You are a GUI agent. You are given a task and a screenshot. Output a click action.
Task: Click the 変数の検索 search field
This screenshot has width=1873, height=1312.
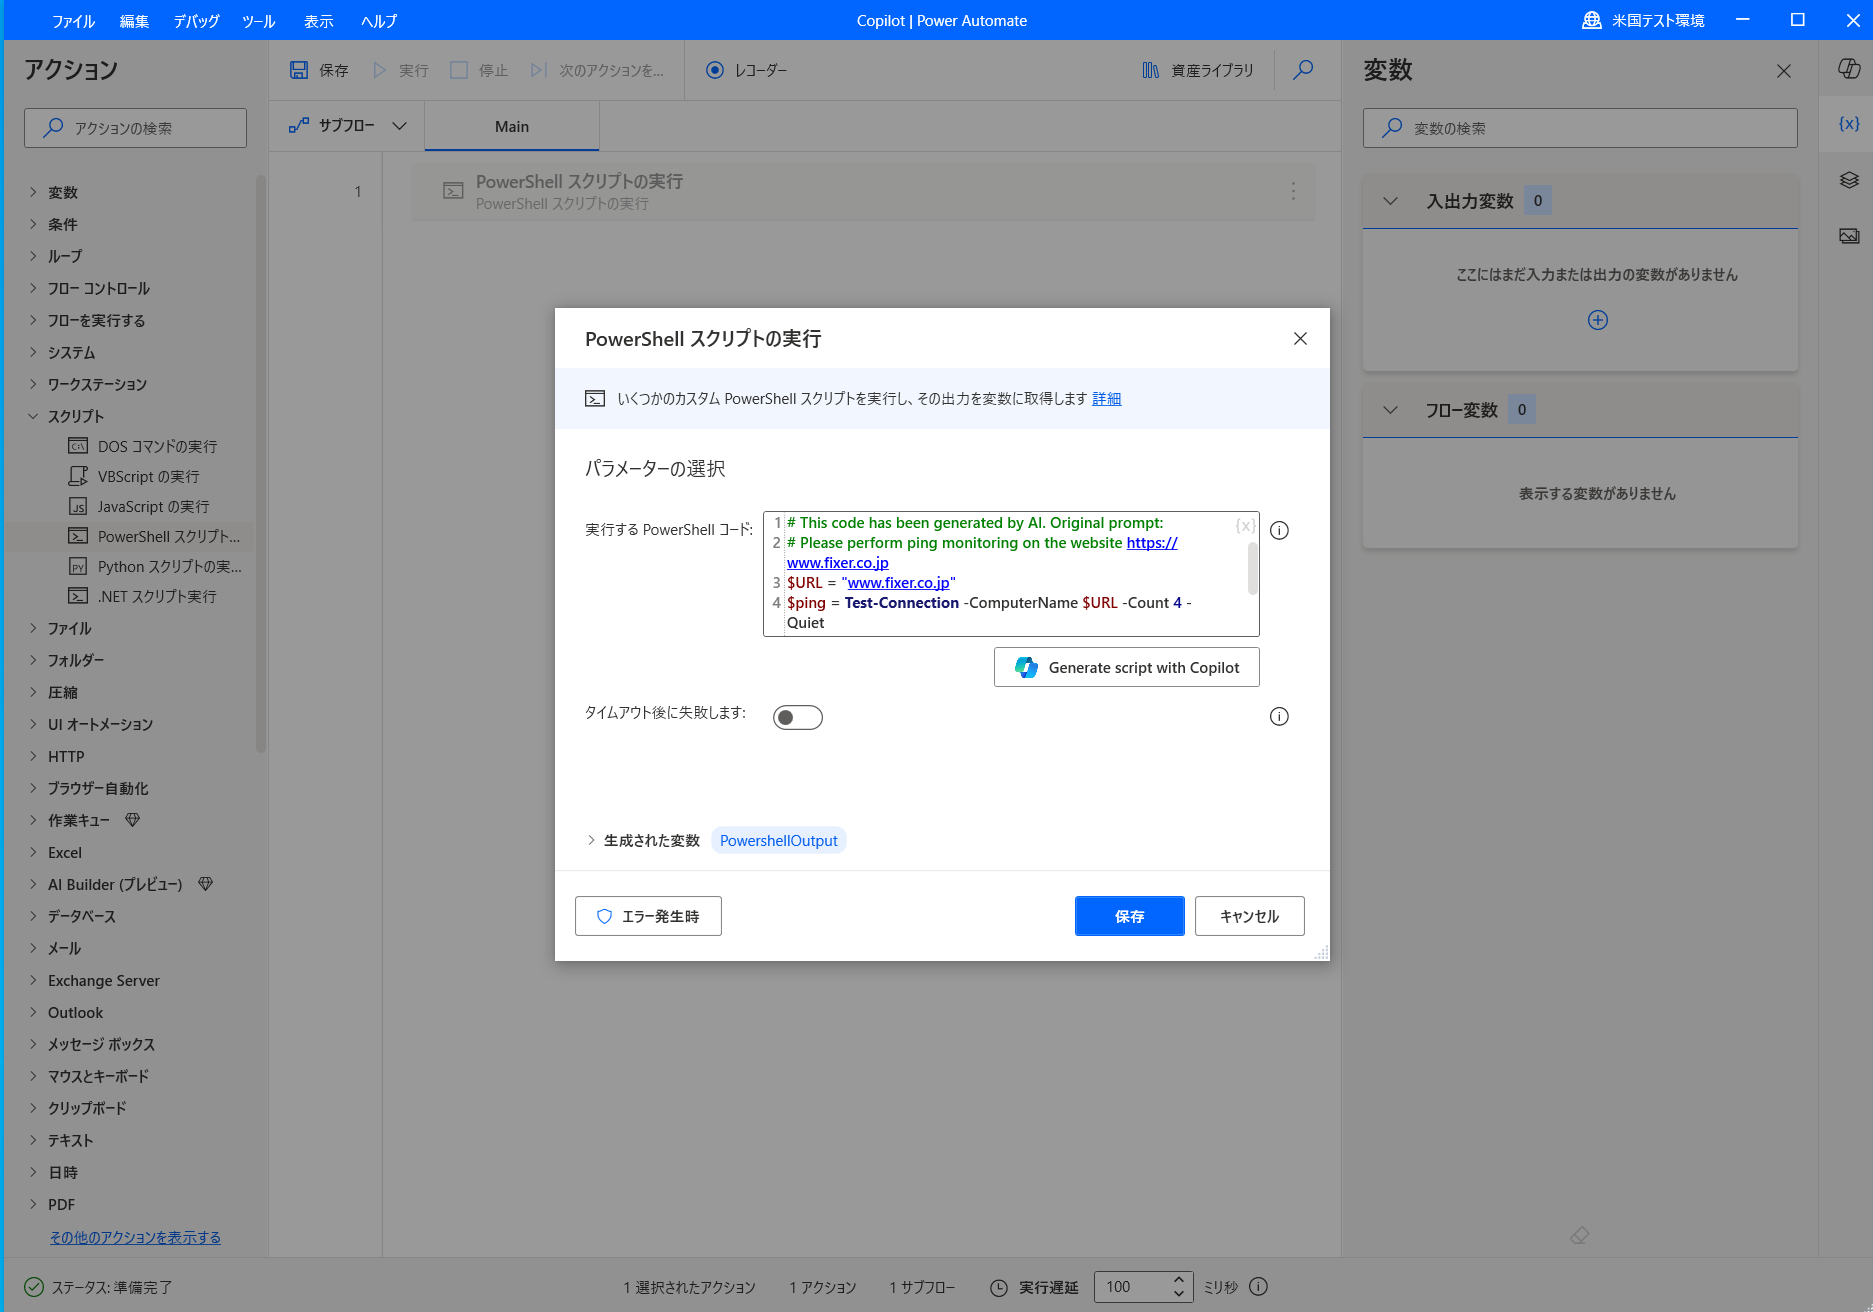(x=1580, y=128)
